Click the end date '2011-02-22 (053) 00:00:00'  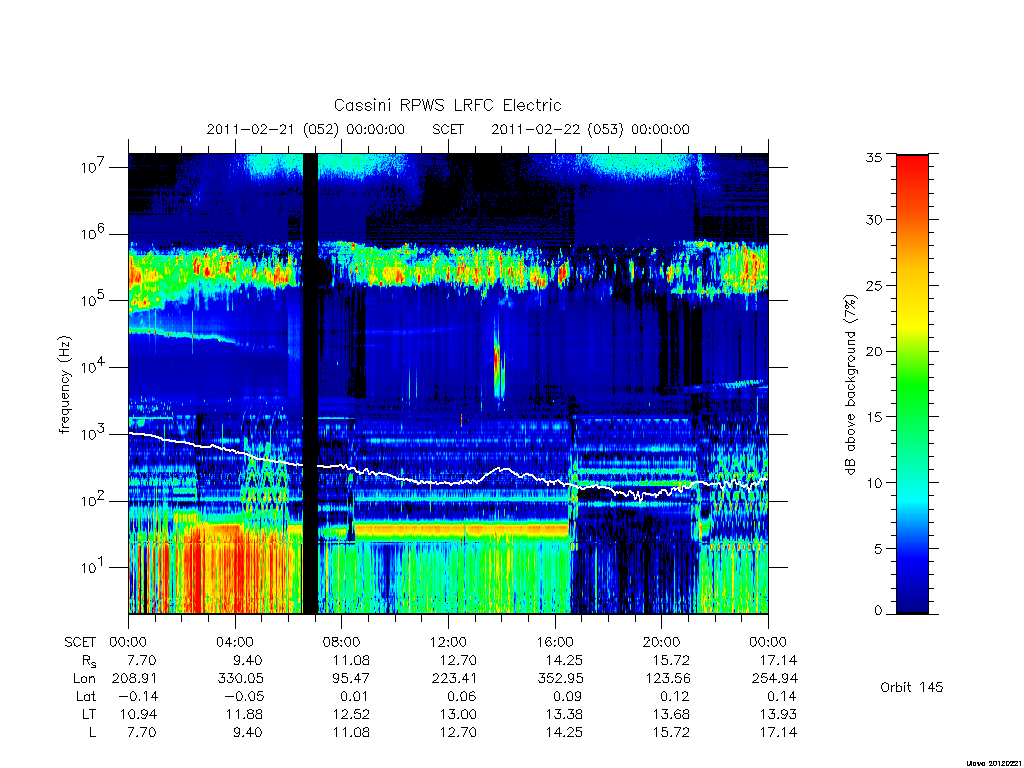[590, 129]
